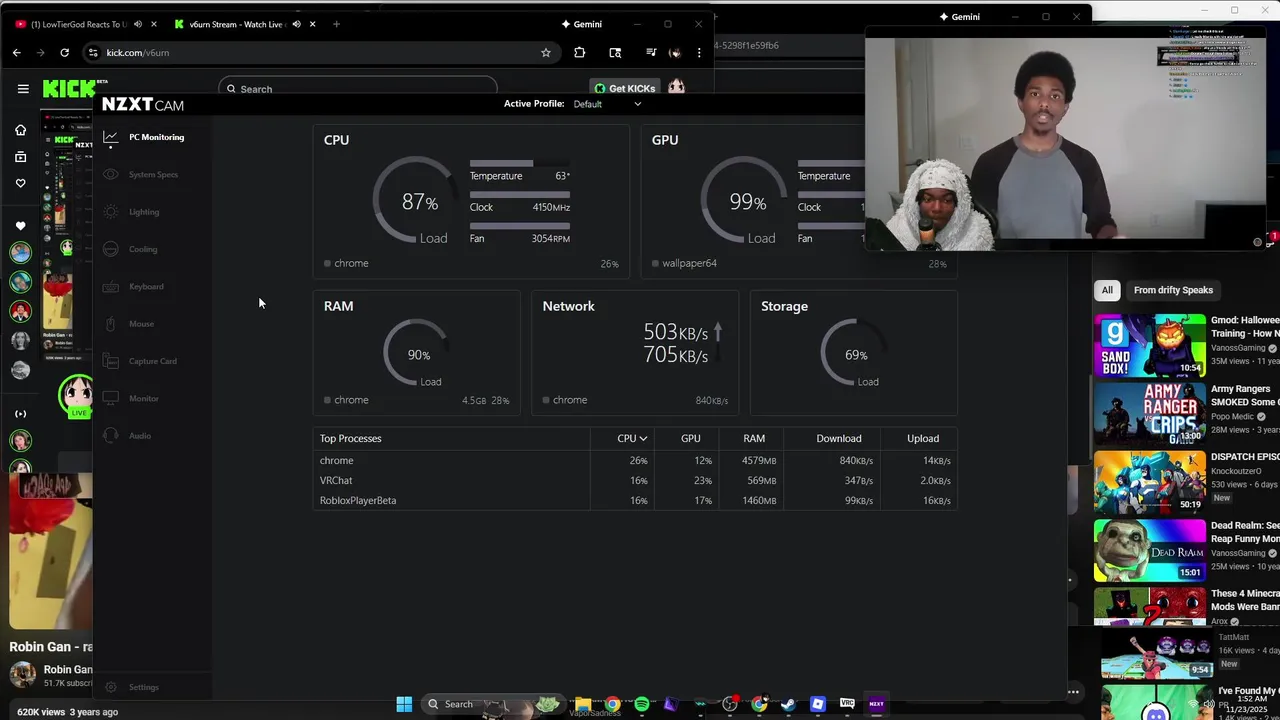Click the Kick home icon in sidebar

pyautogui.click(x=20, y=130)
